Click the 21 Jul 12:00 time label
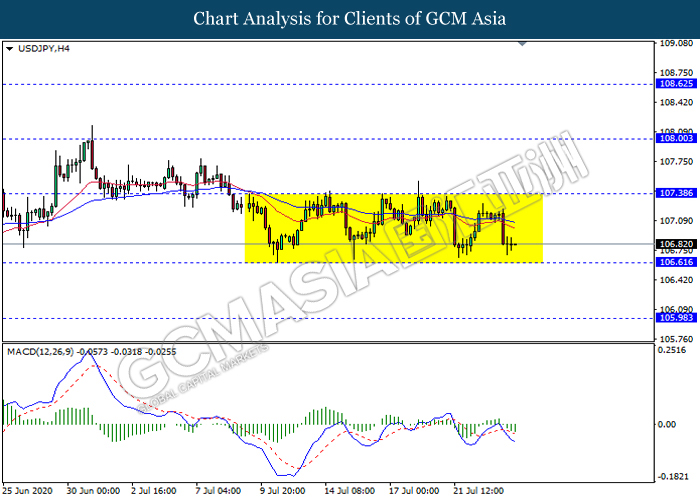The height and width of the screenshot is (500, 700). [x=479, y=491]
